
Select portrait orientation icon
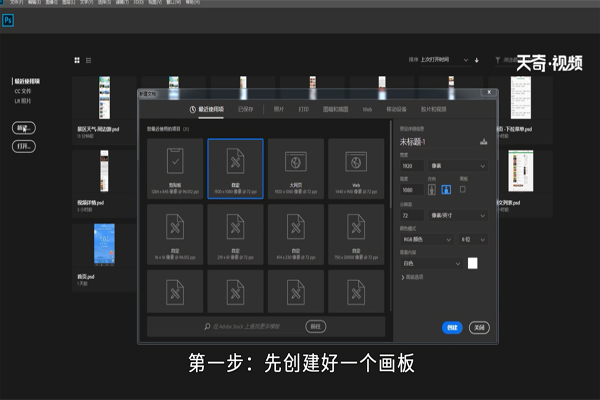(432, 189)
